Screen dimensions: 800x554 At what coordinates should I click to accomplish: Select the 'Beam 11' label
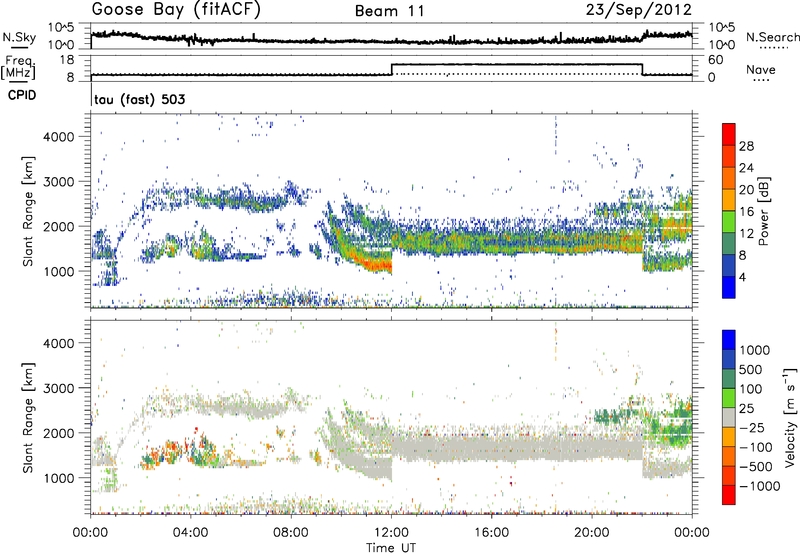pos(389,11)
